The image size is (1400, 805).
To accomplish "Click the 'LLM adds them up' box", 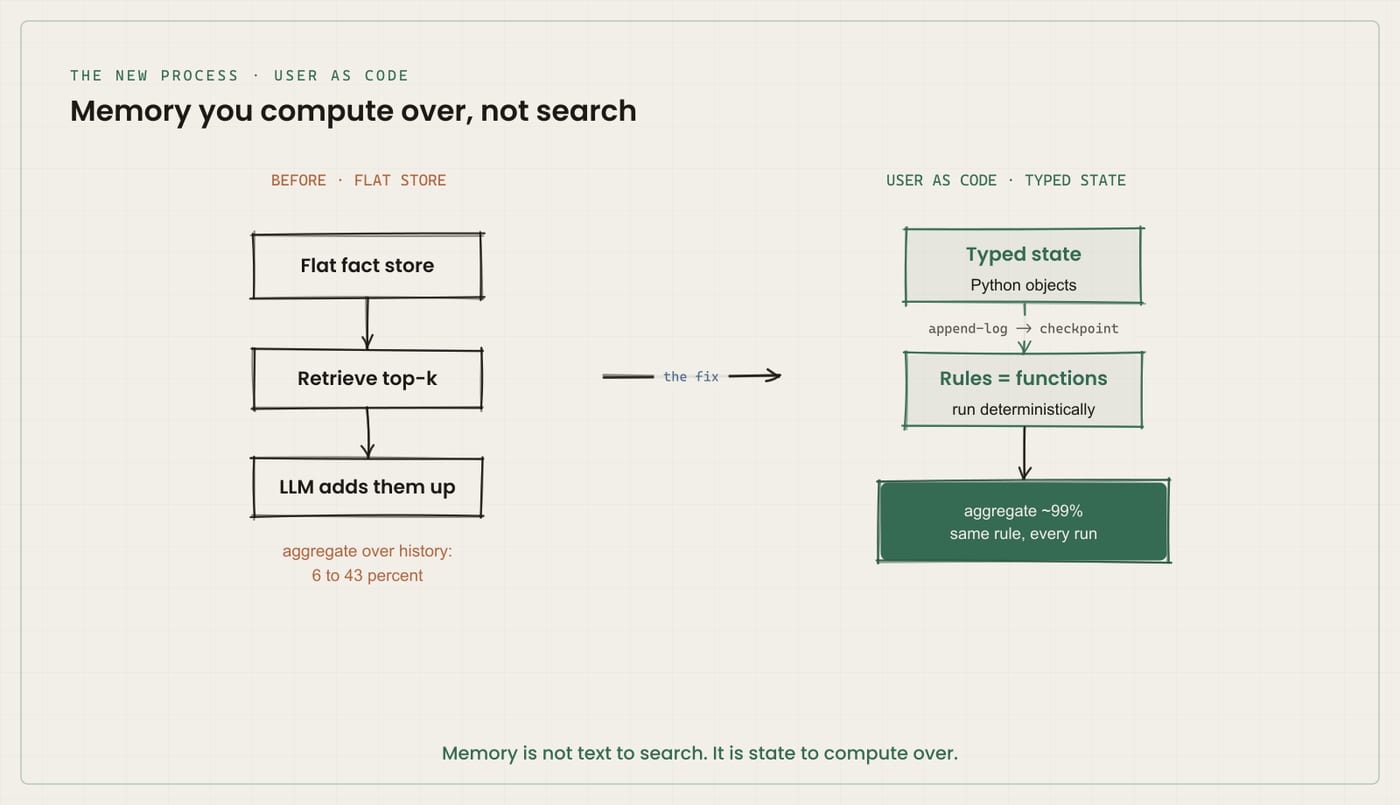I will [367, 487].
